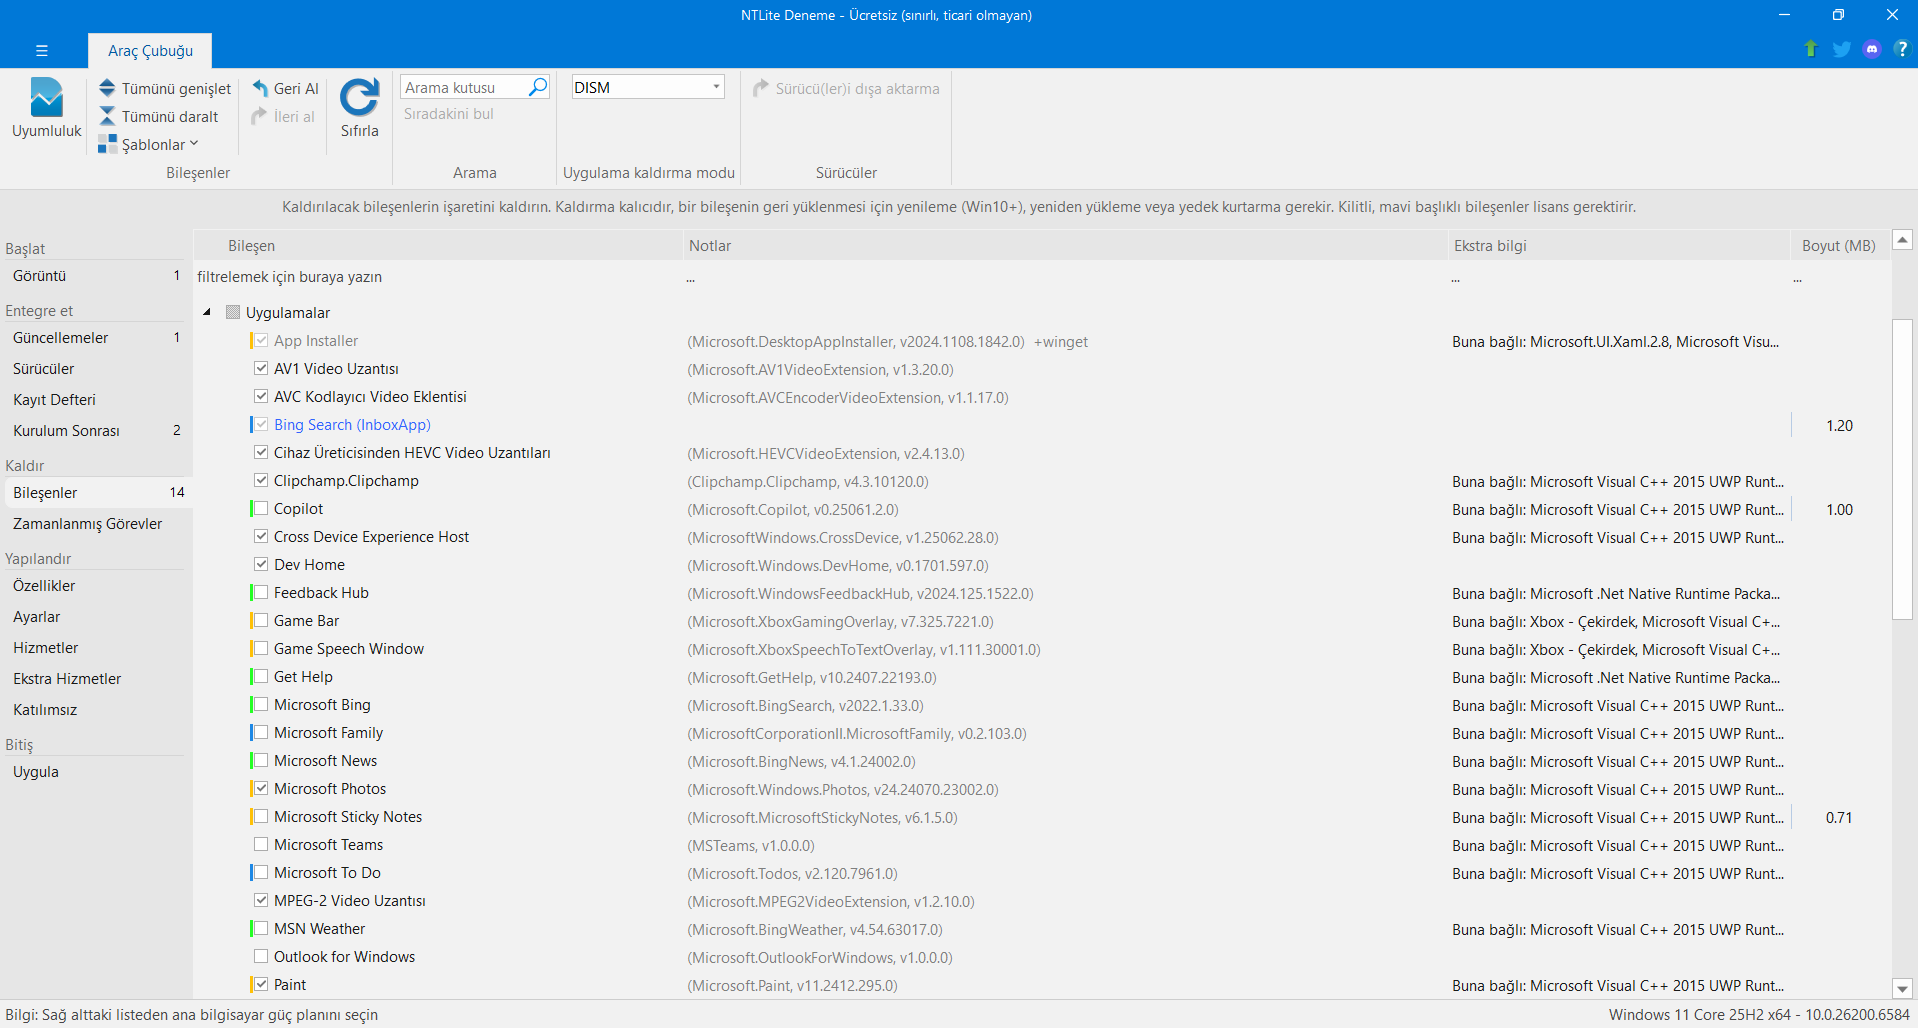The height and width of the screenshot is (1028, 1918).
Task: Click the Sürücü(ler)i dışa aktarma export icon
Action: pos(761,88)
